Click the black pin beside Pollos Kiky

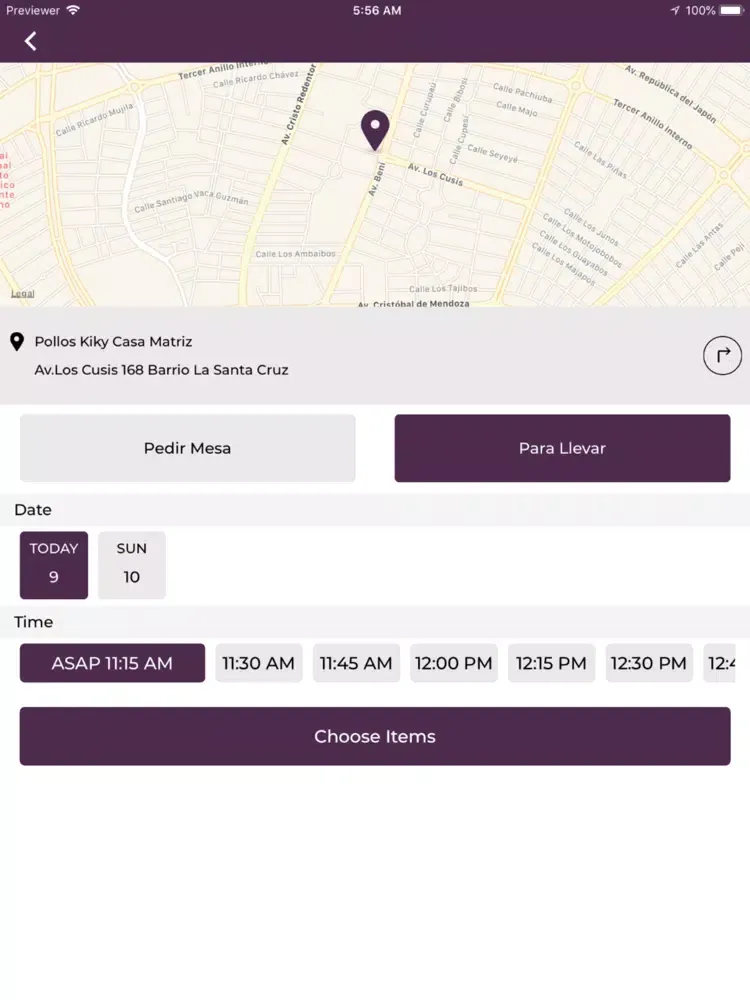[x=17, y=342]
